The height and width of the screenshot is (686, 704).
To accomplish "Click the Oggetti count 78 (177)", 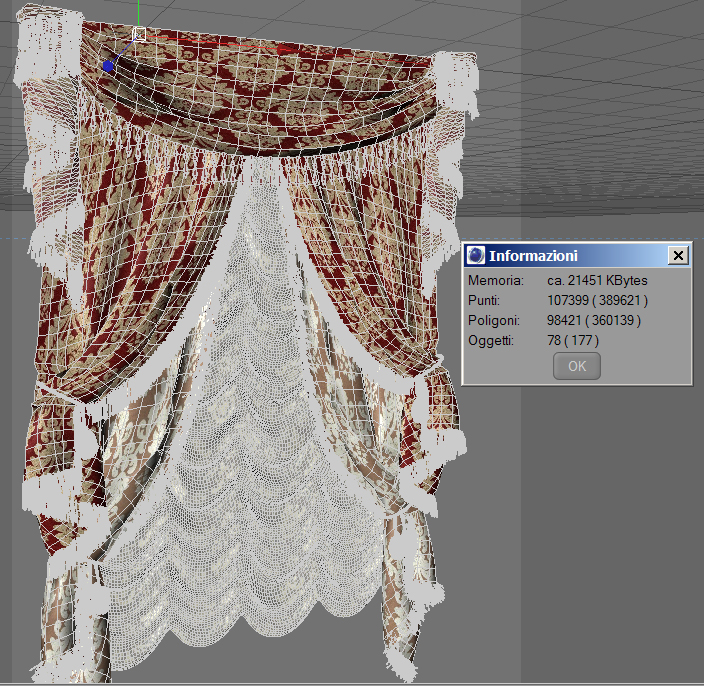I will (x=572, y=340).
